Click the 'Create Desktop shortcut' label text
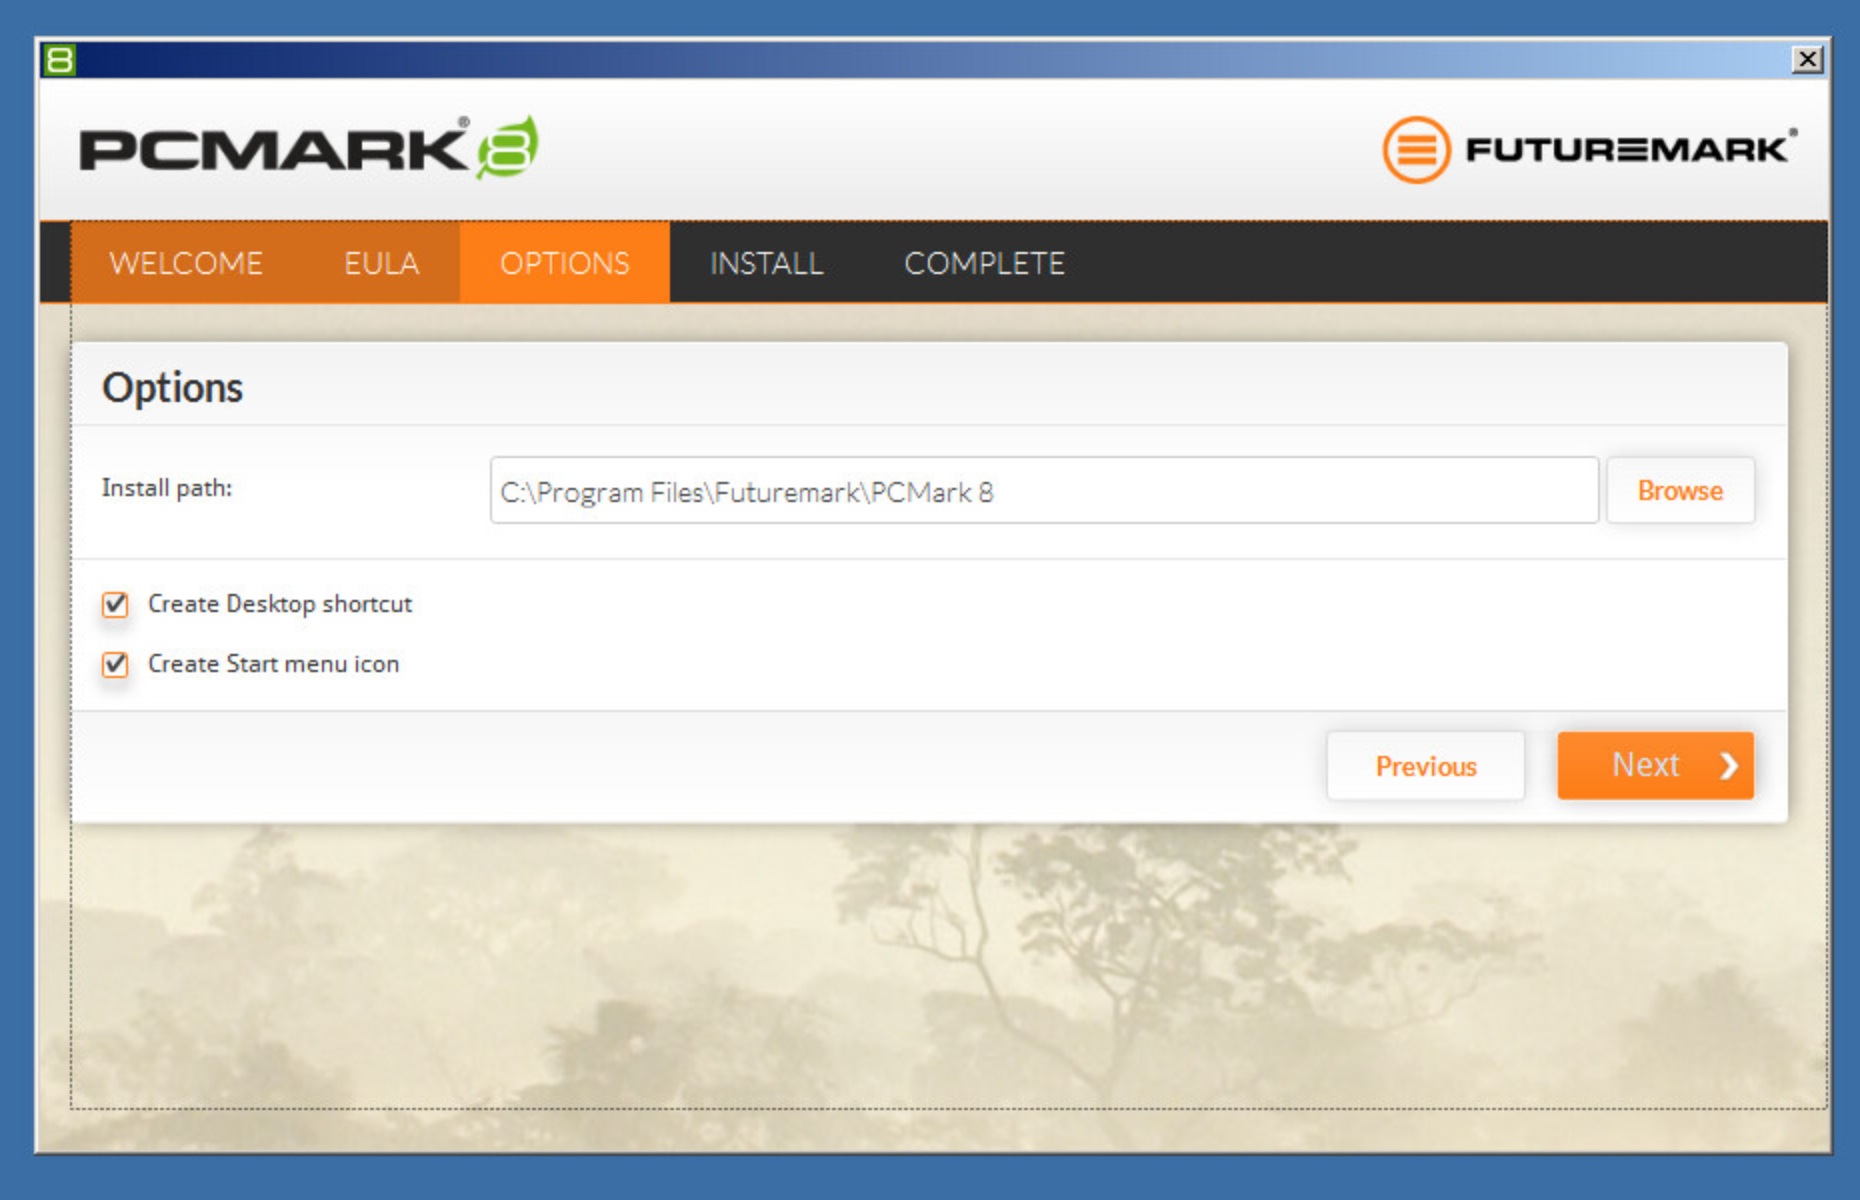The height and width of the screenshot is (1200, 1860). coord(279,604)
